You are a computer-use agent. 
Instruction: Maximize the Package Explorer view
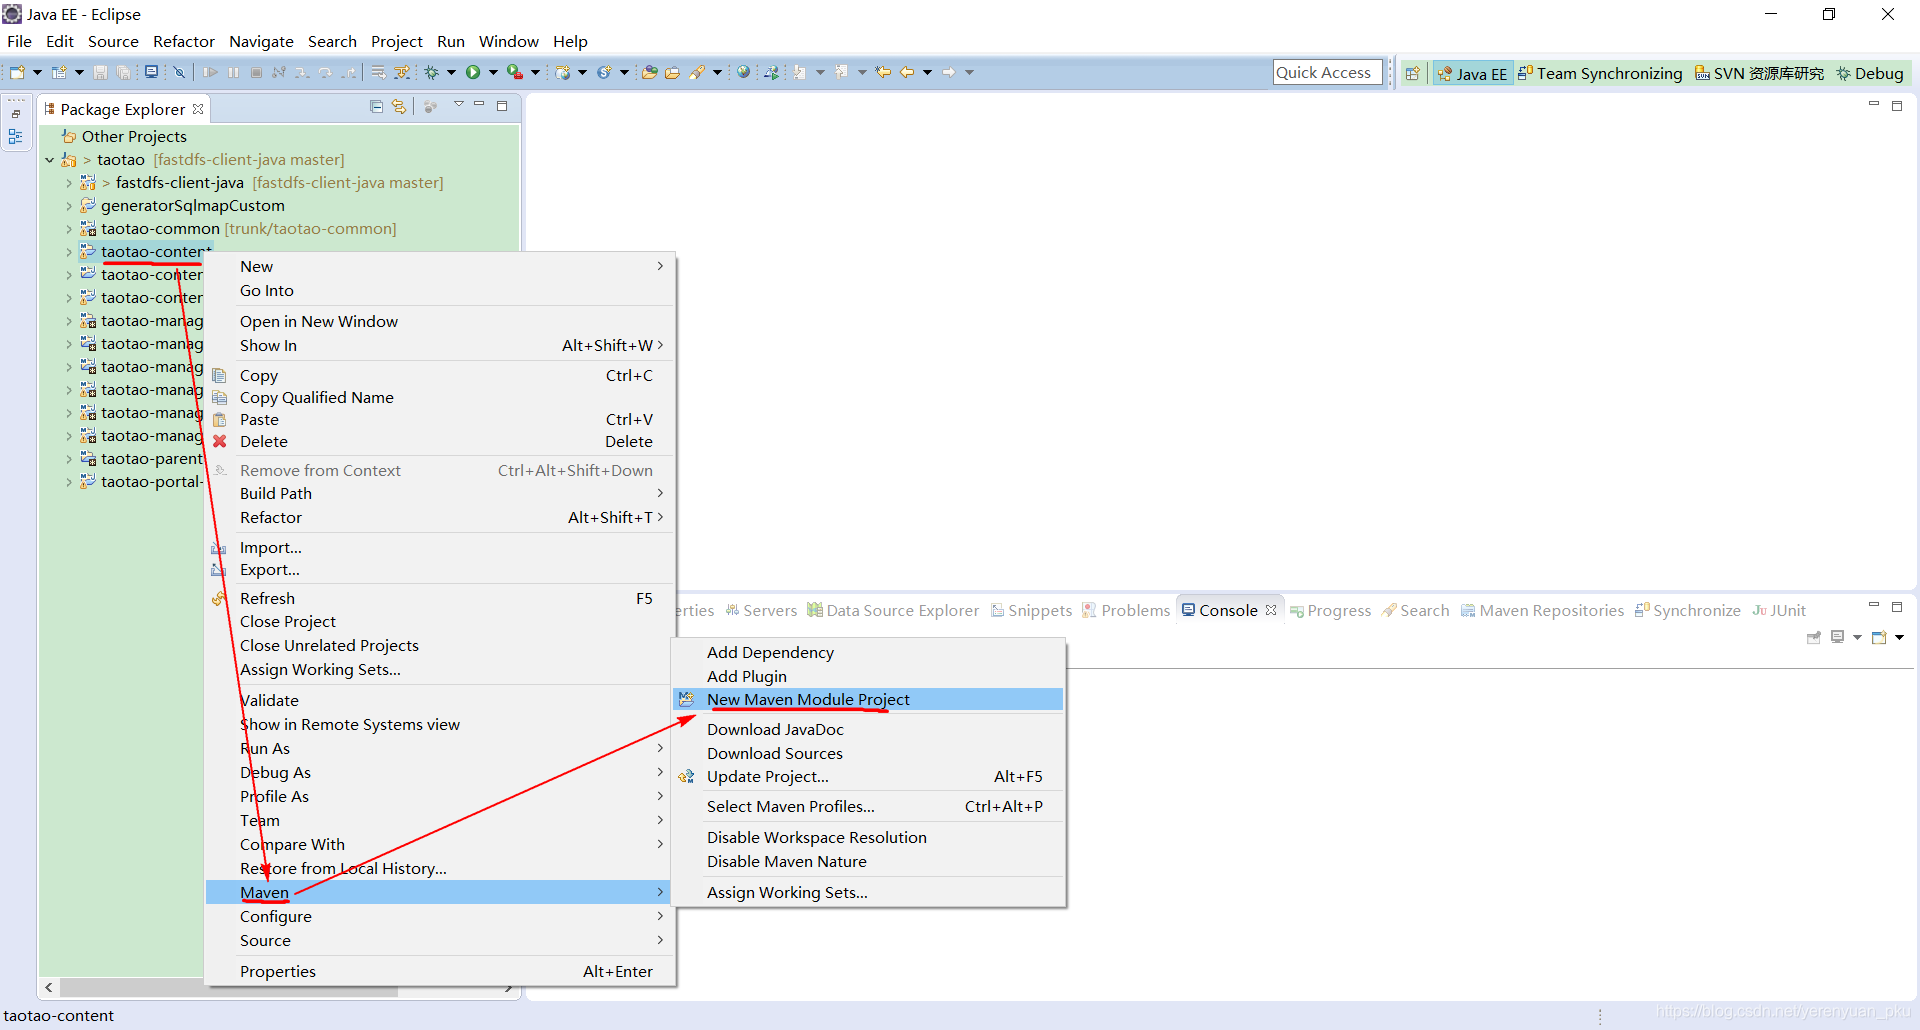point(502,105)
